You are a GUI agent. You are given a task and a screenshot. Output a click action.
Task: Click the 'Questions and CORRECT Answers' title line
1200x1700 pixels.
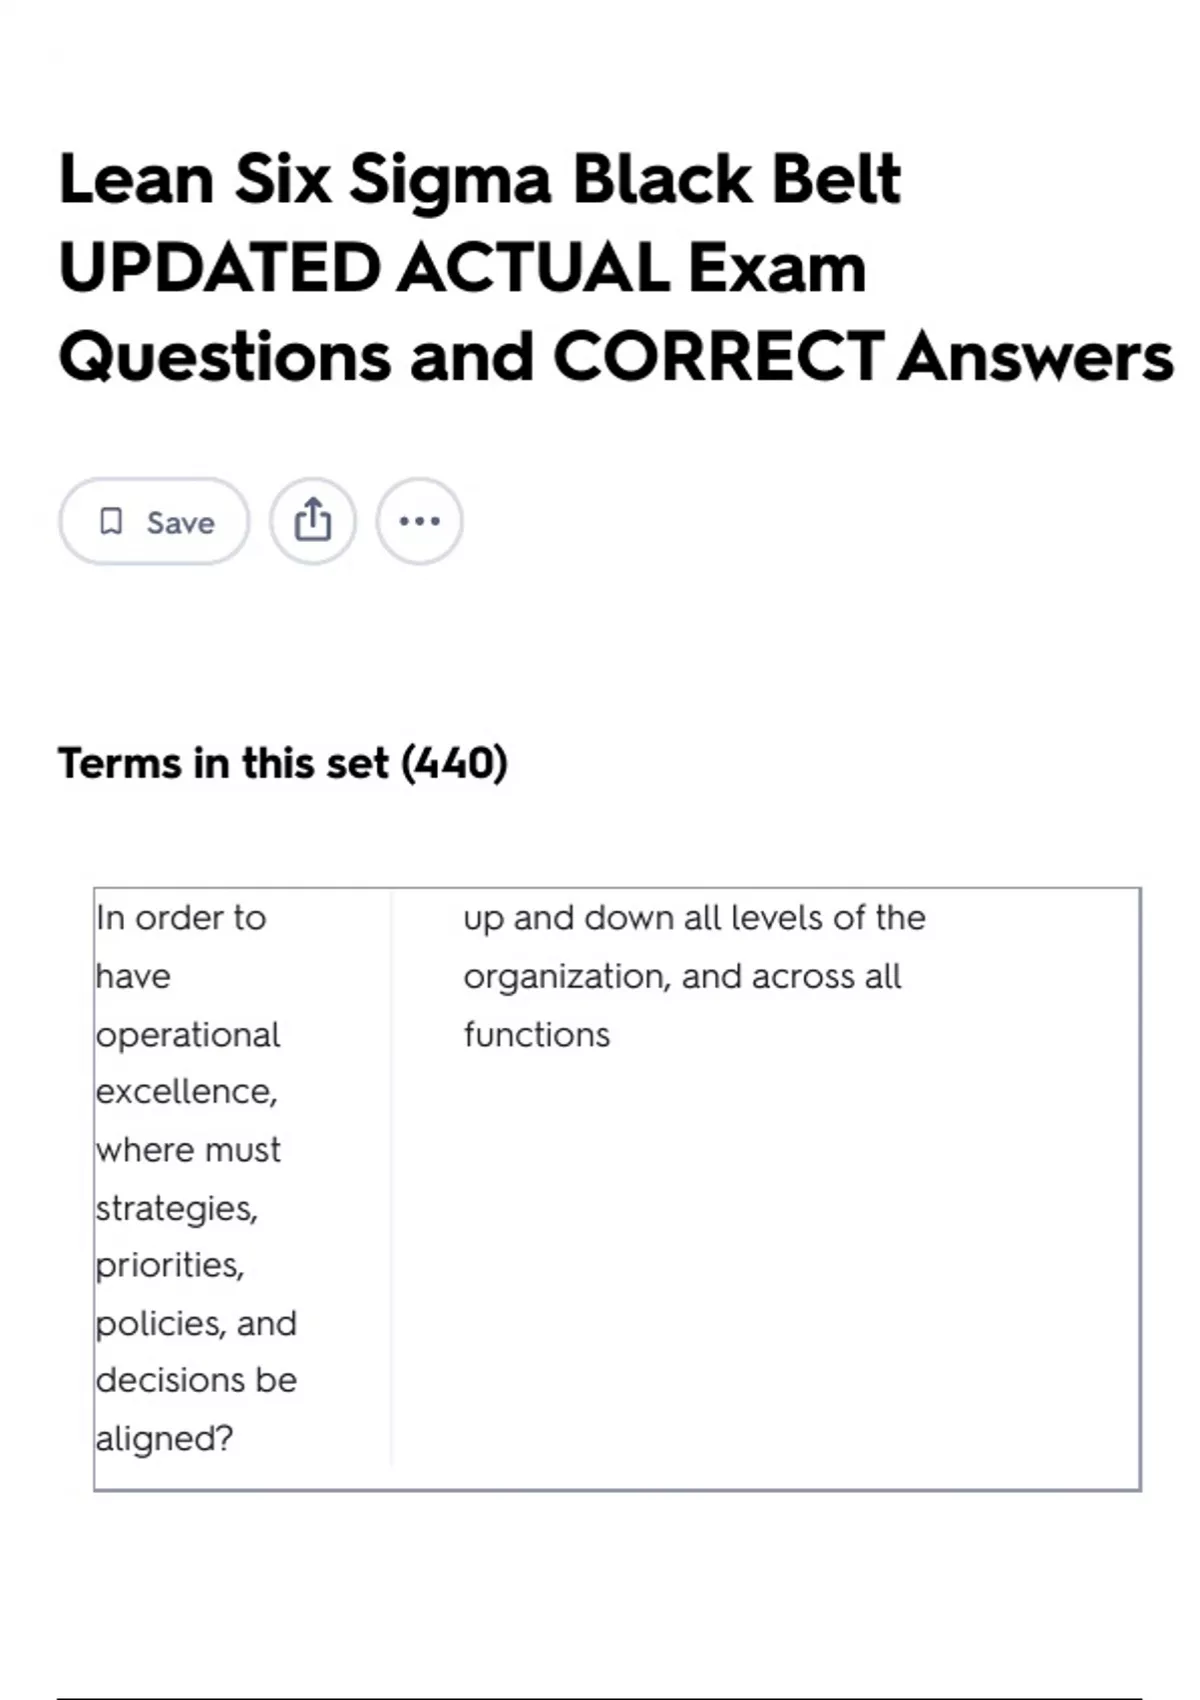(x=615, y=357)
